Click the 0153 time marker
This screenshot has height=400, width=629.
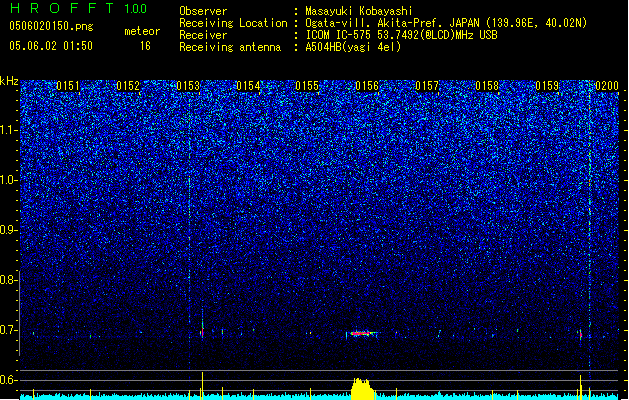tap(188, 86)
